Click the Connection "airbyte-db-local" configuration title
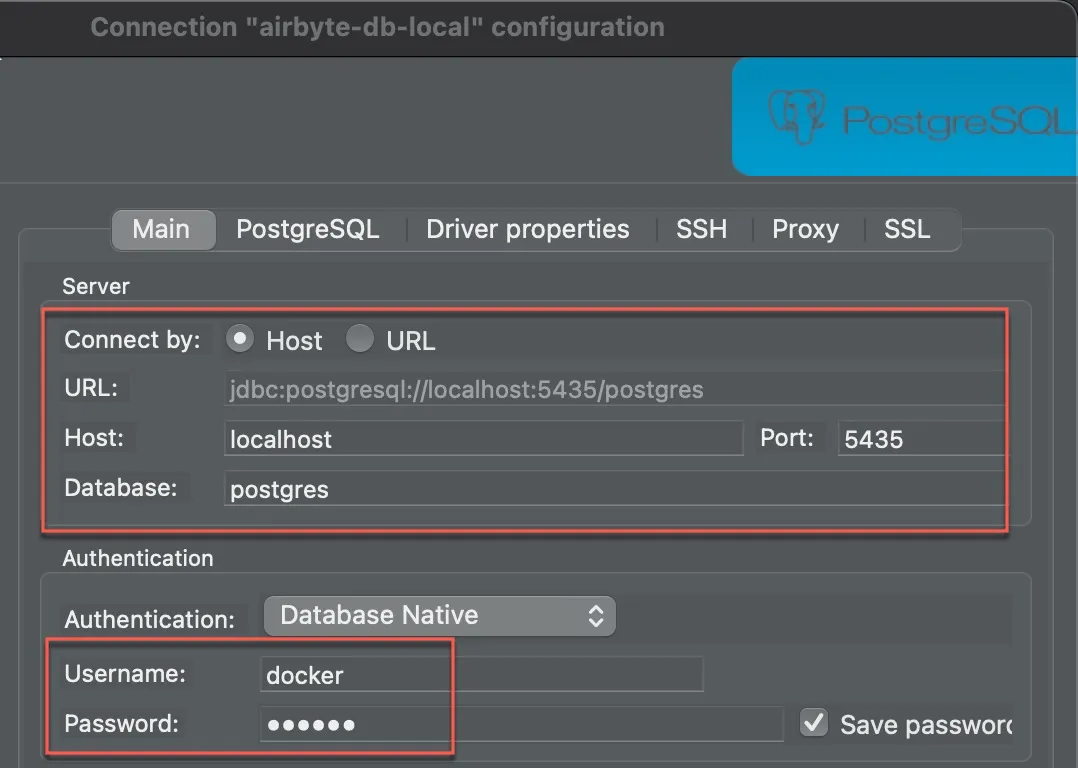 (377, 28)
